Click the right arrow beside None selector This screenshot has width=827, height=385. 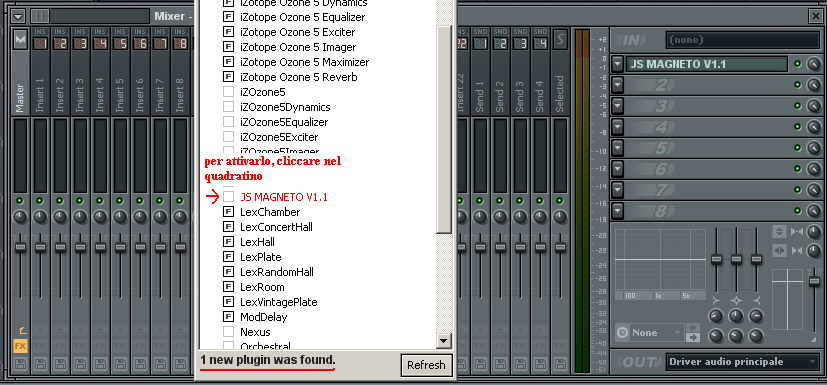click(693, 337)
